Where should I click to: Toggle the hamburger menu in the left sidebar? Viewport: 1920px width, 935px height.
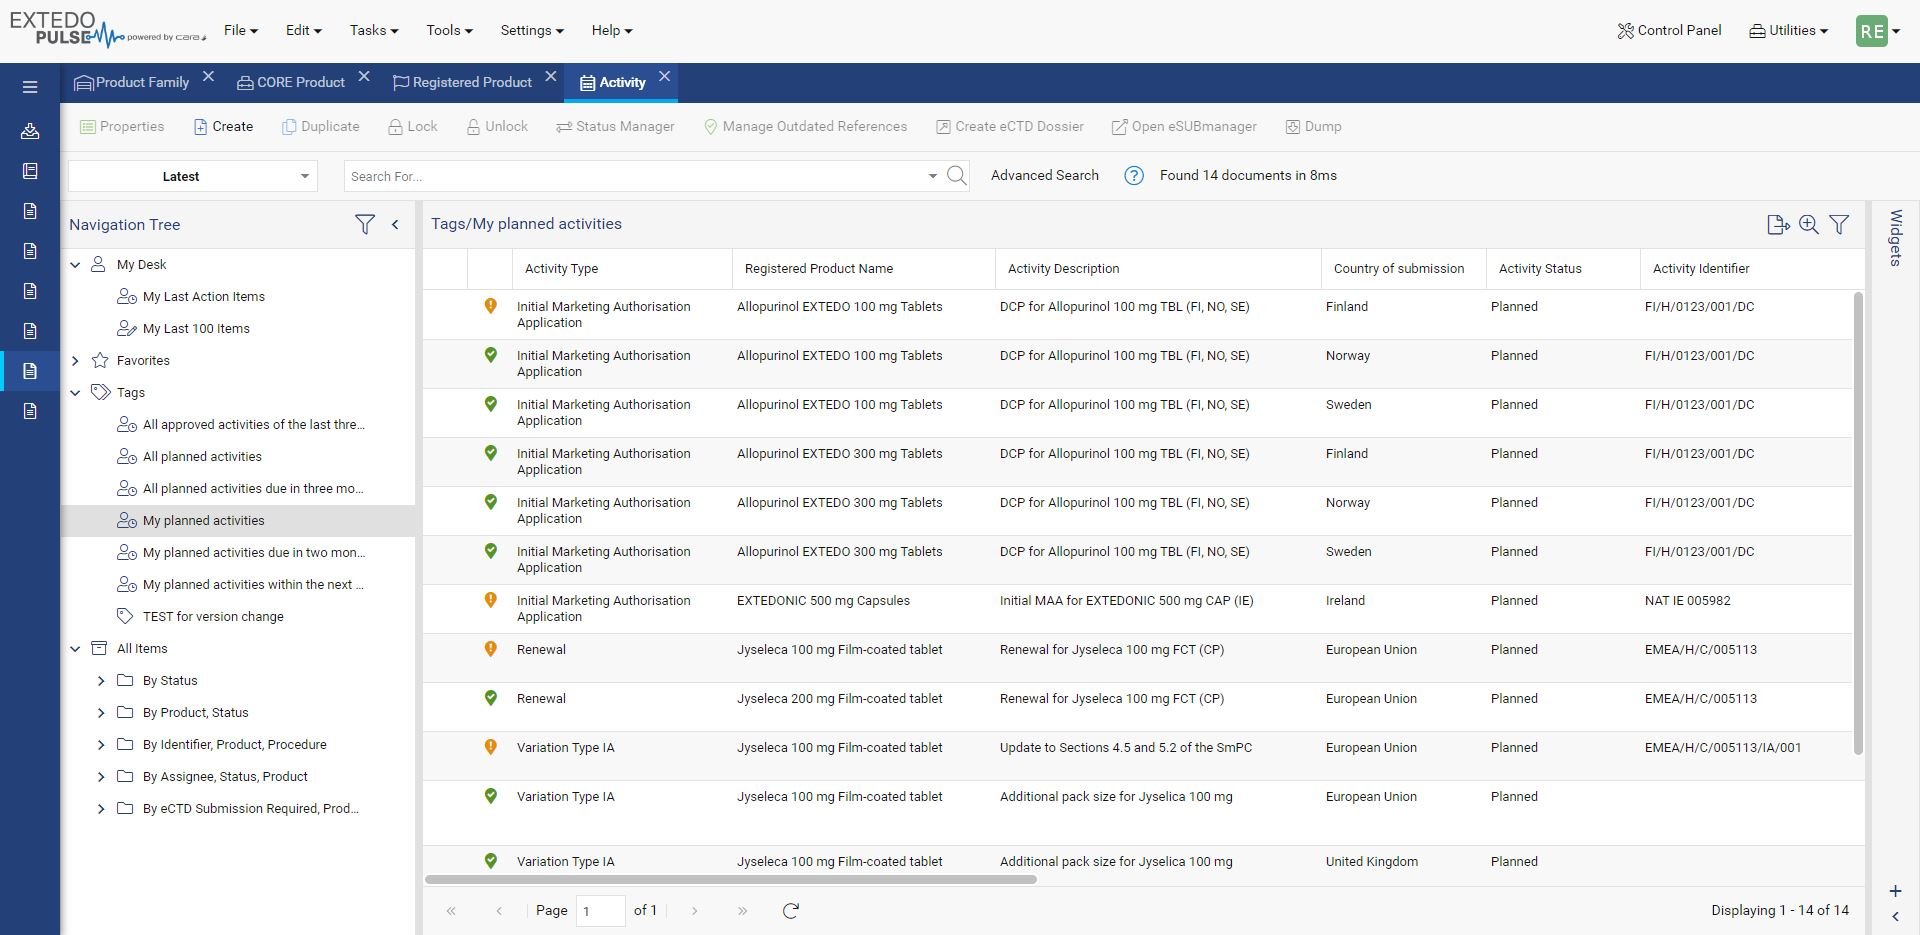(30, 86)
